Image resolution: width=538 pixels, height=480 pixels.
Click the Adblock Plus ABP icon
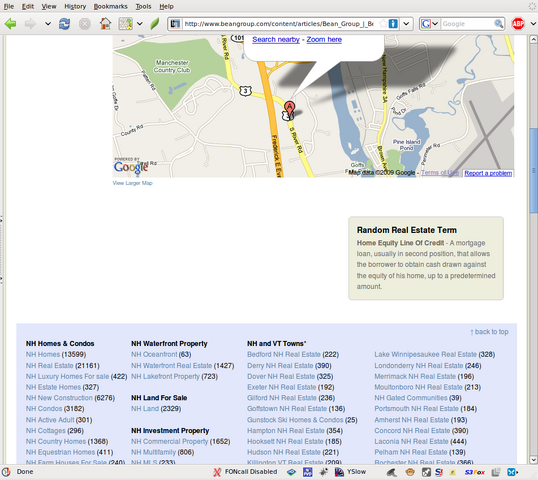coord(518,24)
